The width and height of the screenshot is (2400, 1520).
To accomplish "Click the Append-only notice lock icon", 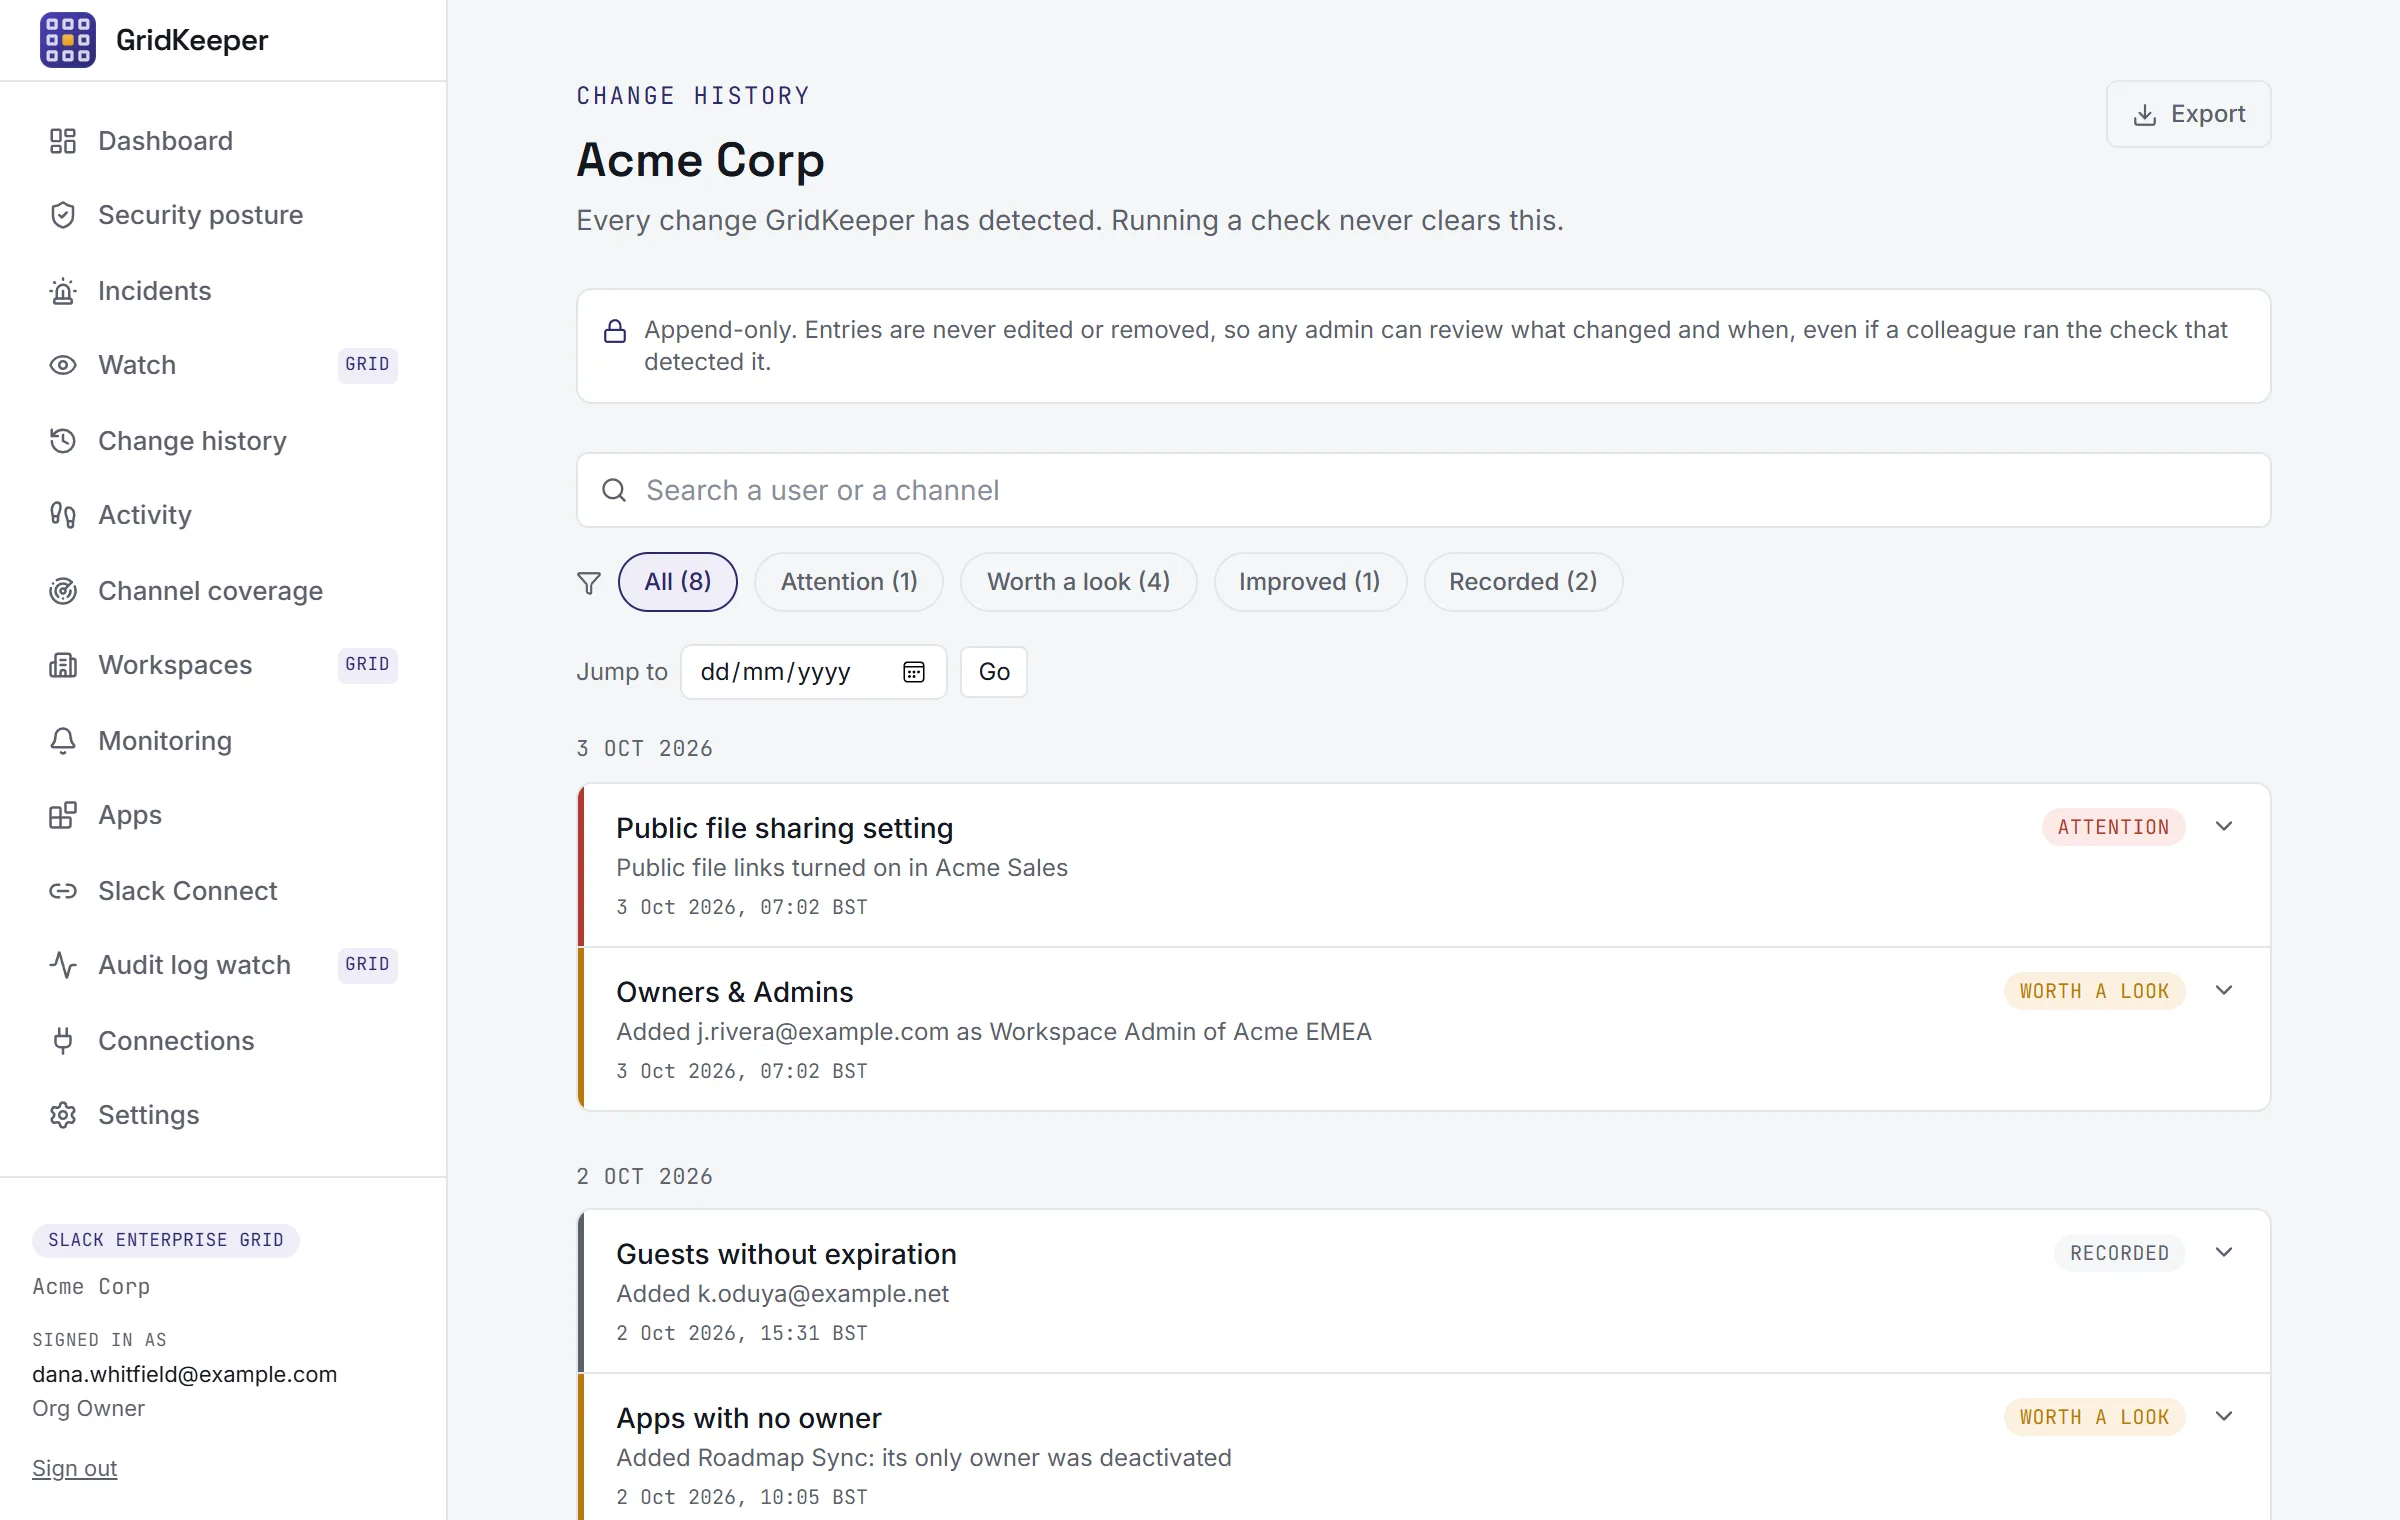I will [615, 331].
